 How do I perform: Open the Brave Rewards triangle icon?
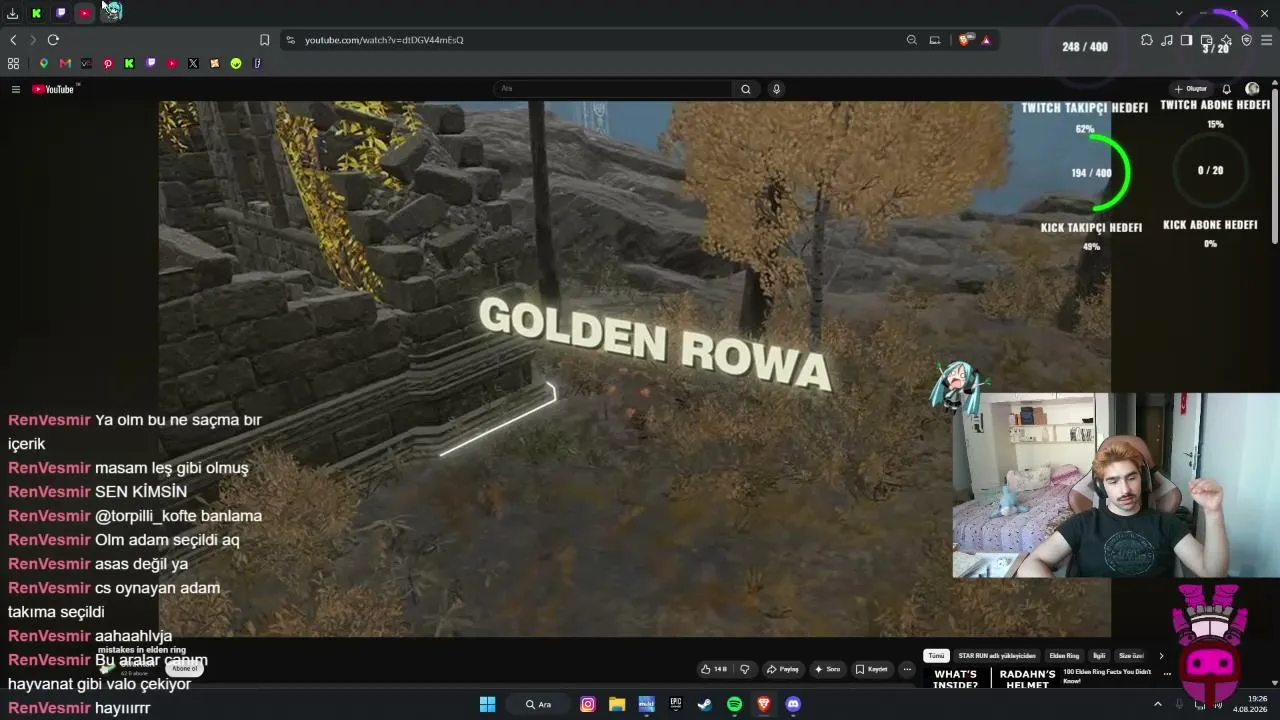coord(986,40)
